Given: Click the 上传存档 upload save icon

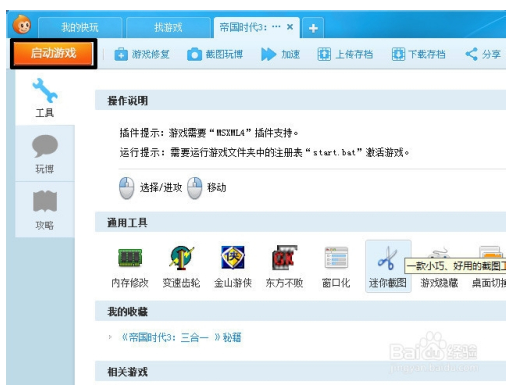Looking at the screenshot, I should tap(324, 54).
